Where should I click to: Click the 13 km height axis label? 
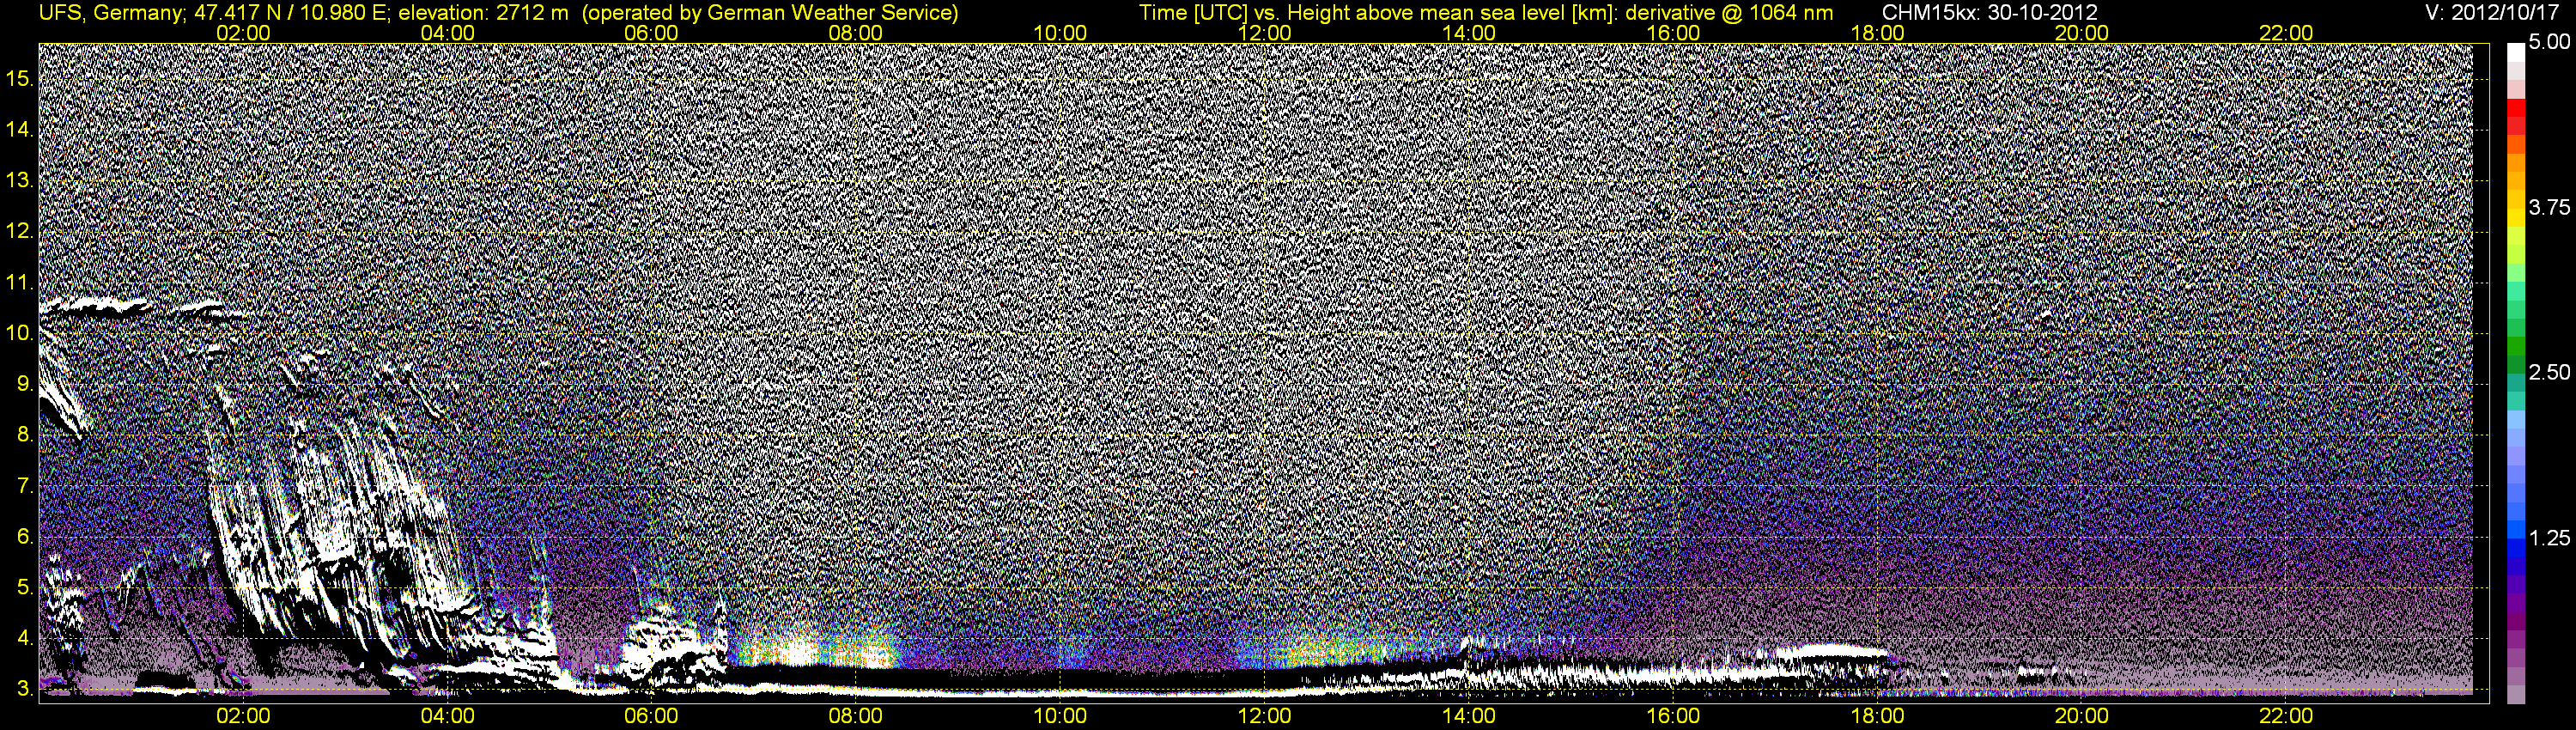[19, 181]
